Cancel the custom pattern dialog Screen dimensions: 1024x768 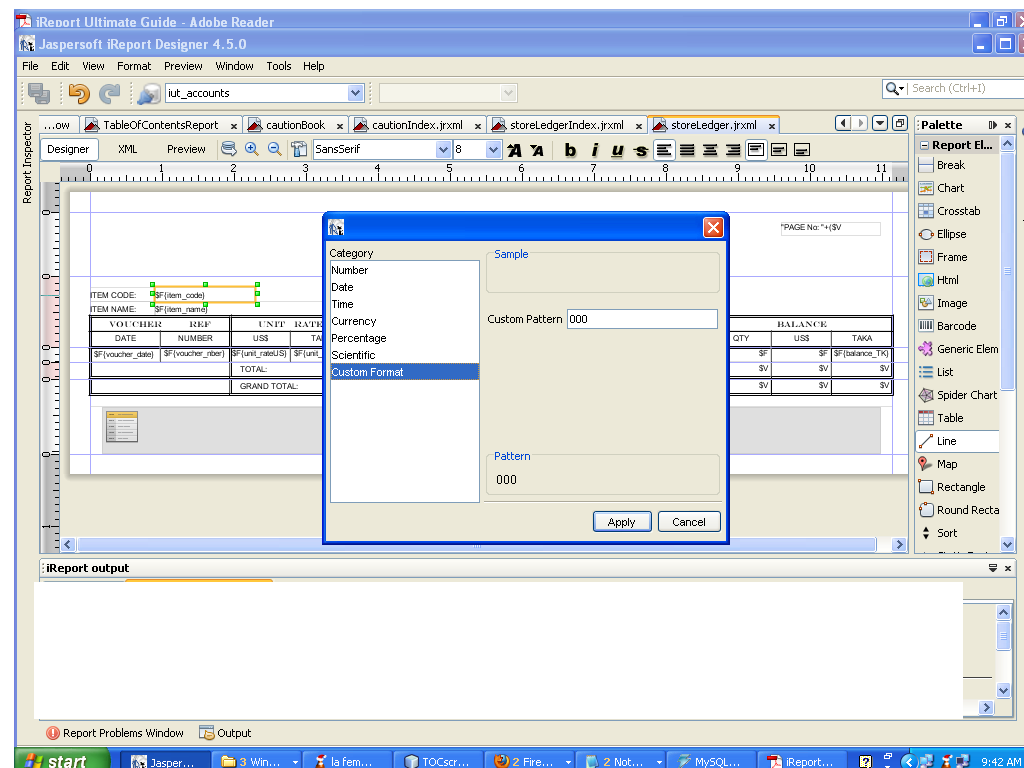[x=690, y=521]
